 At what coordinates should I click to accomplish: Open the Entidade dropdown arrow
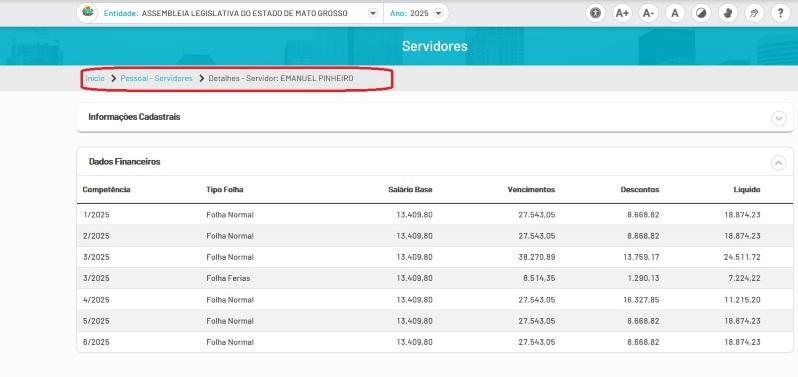pos(373,13)
